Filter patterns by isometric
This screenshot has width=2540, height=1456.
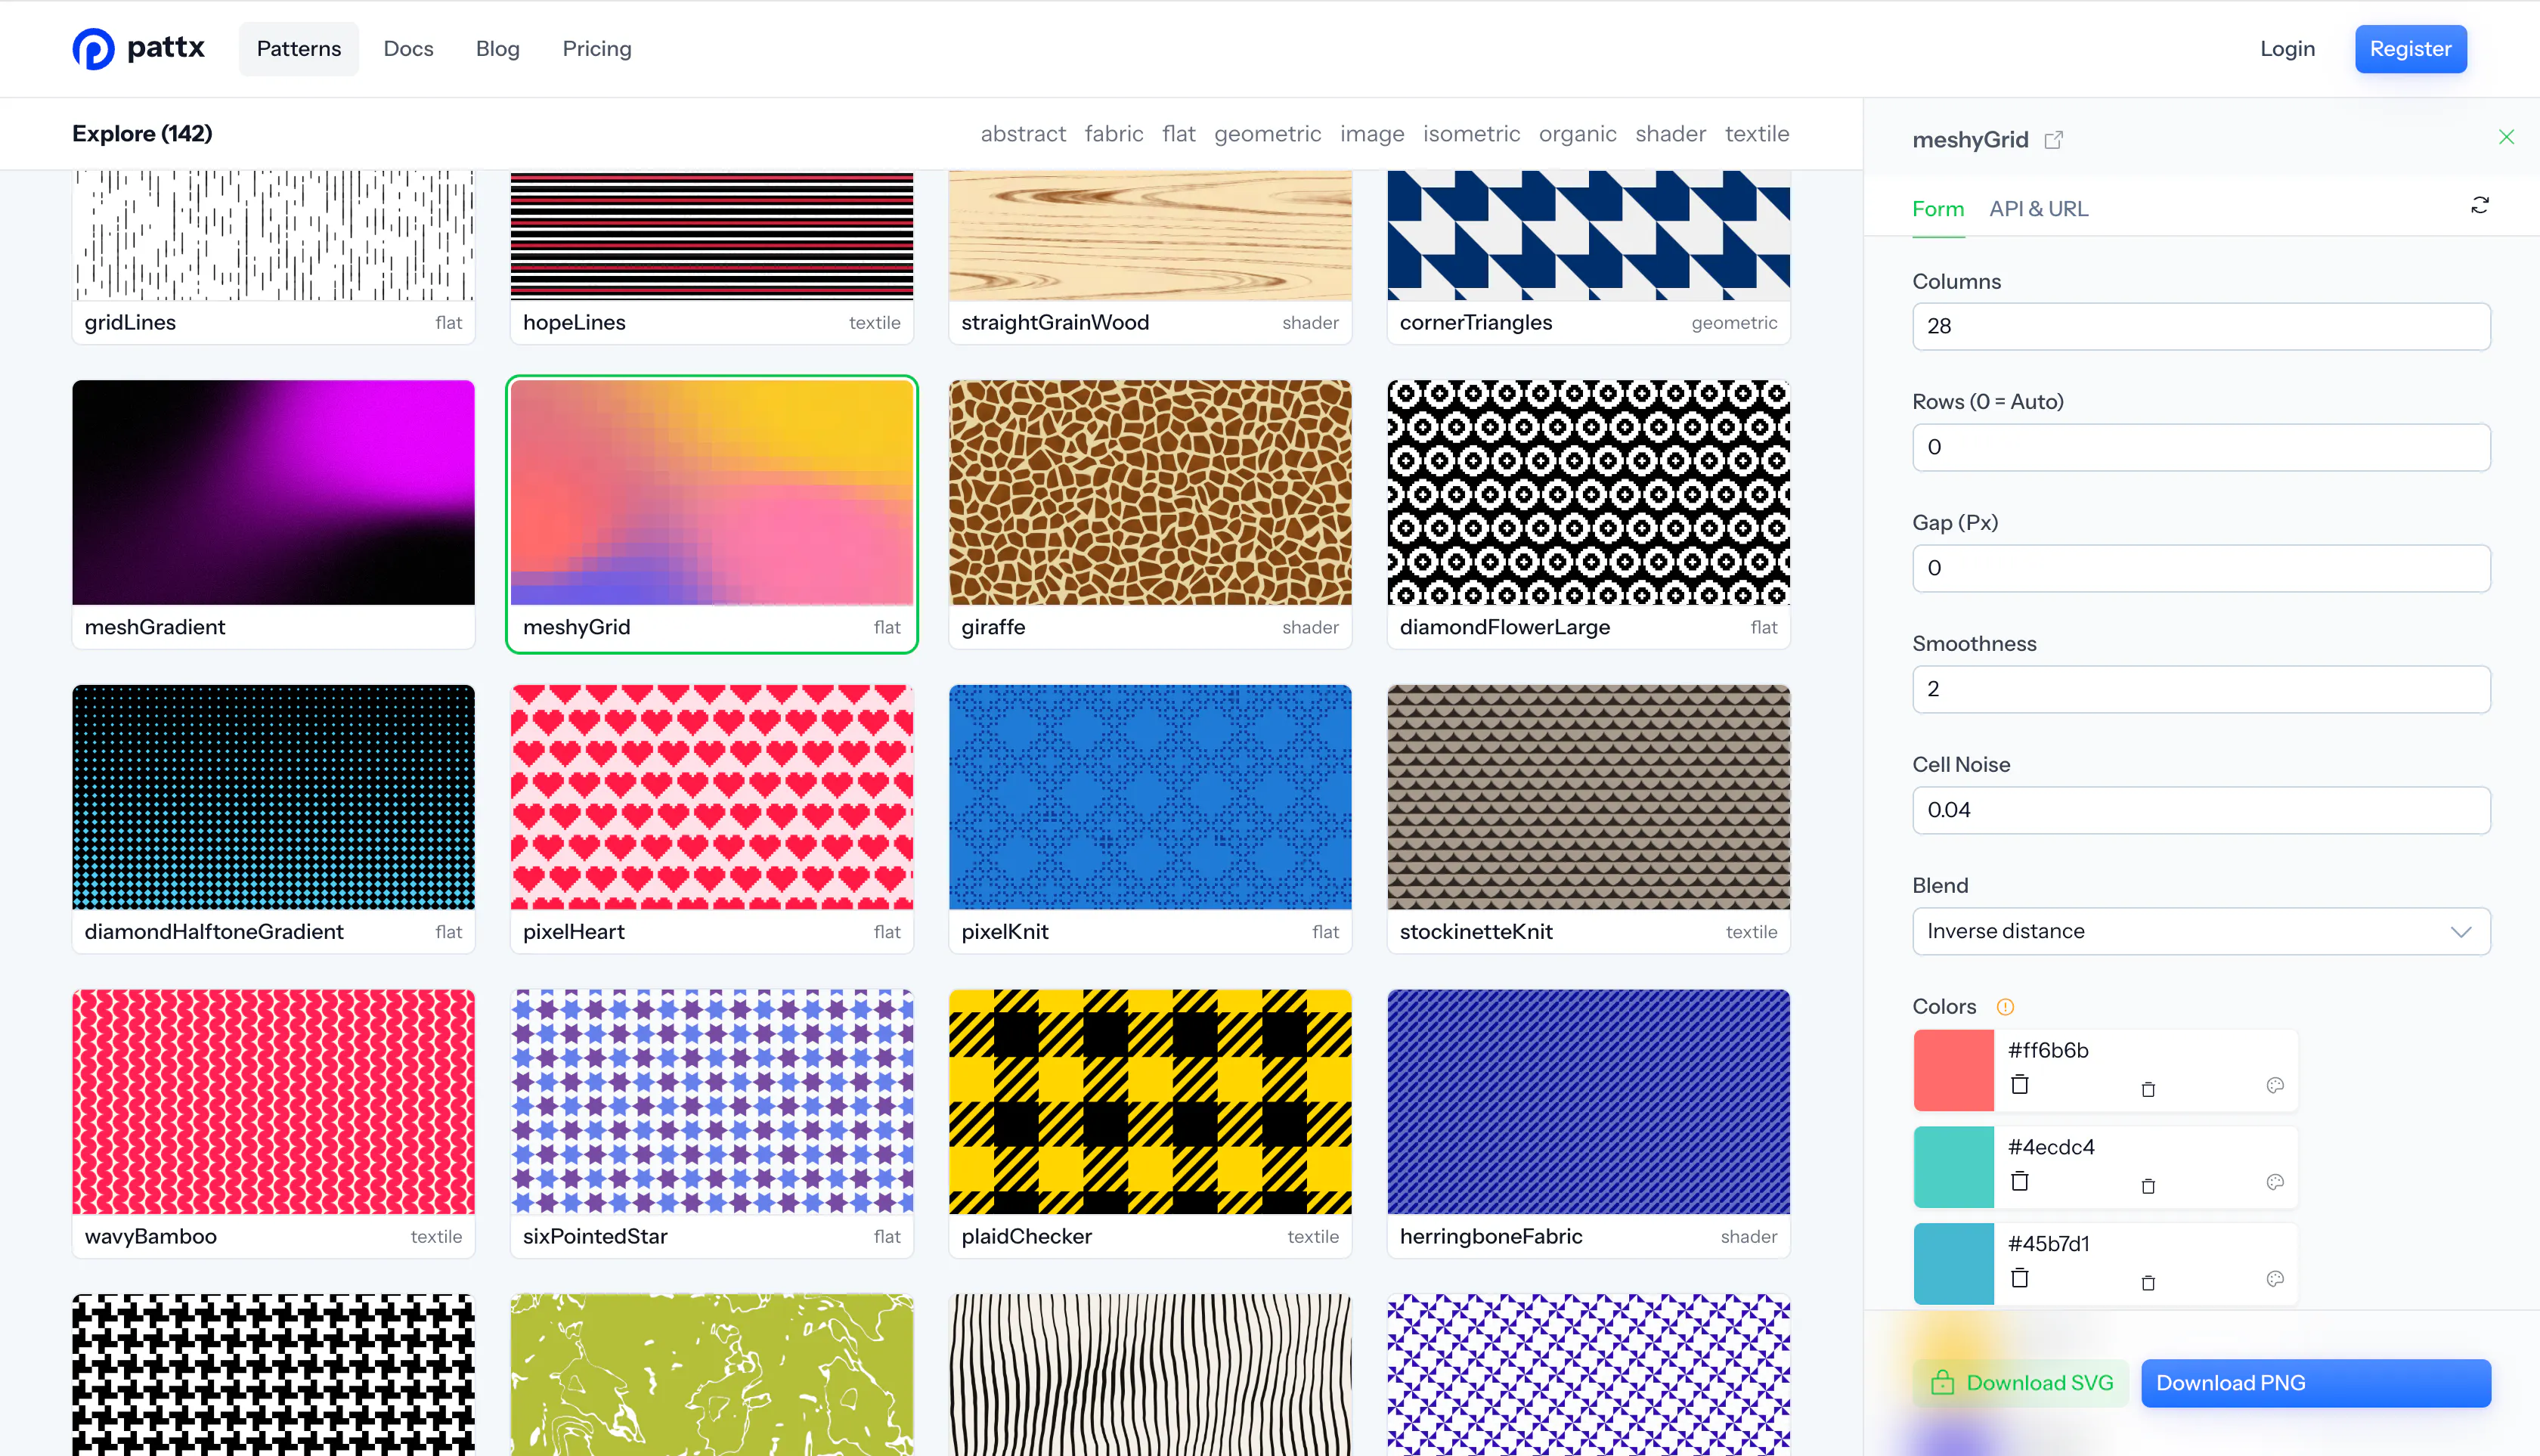pos(1471,134)
